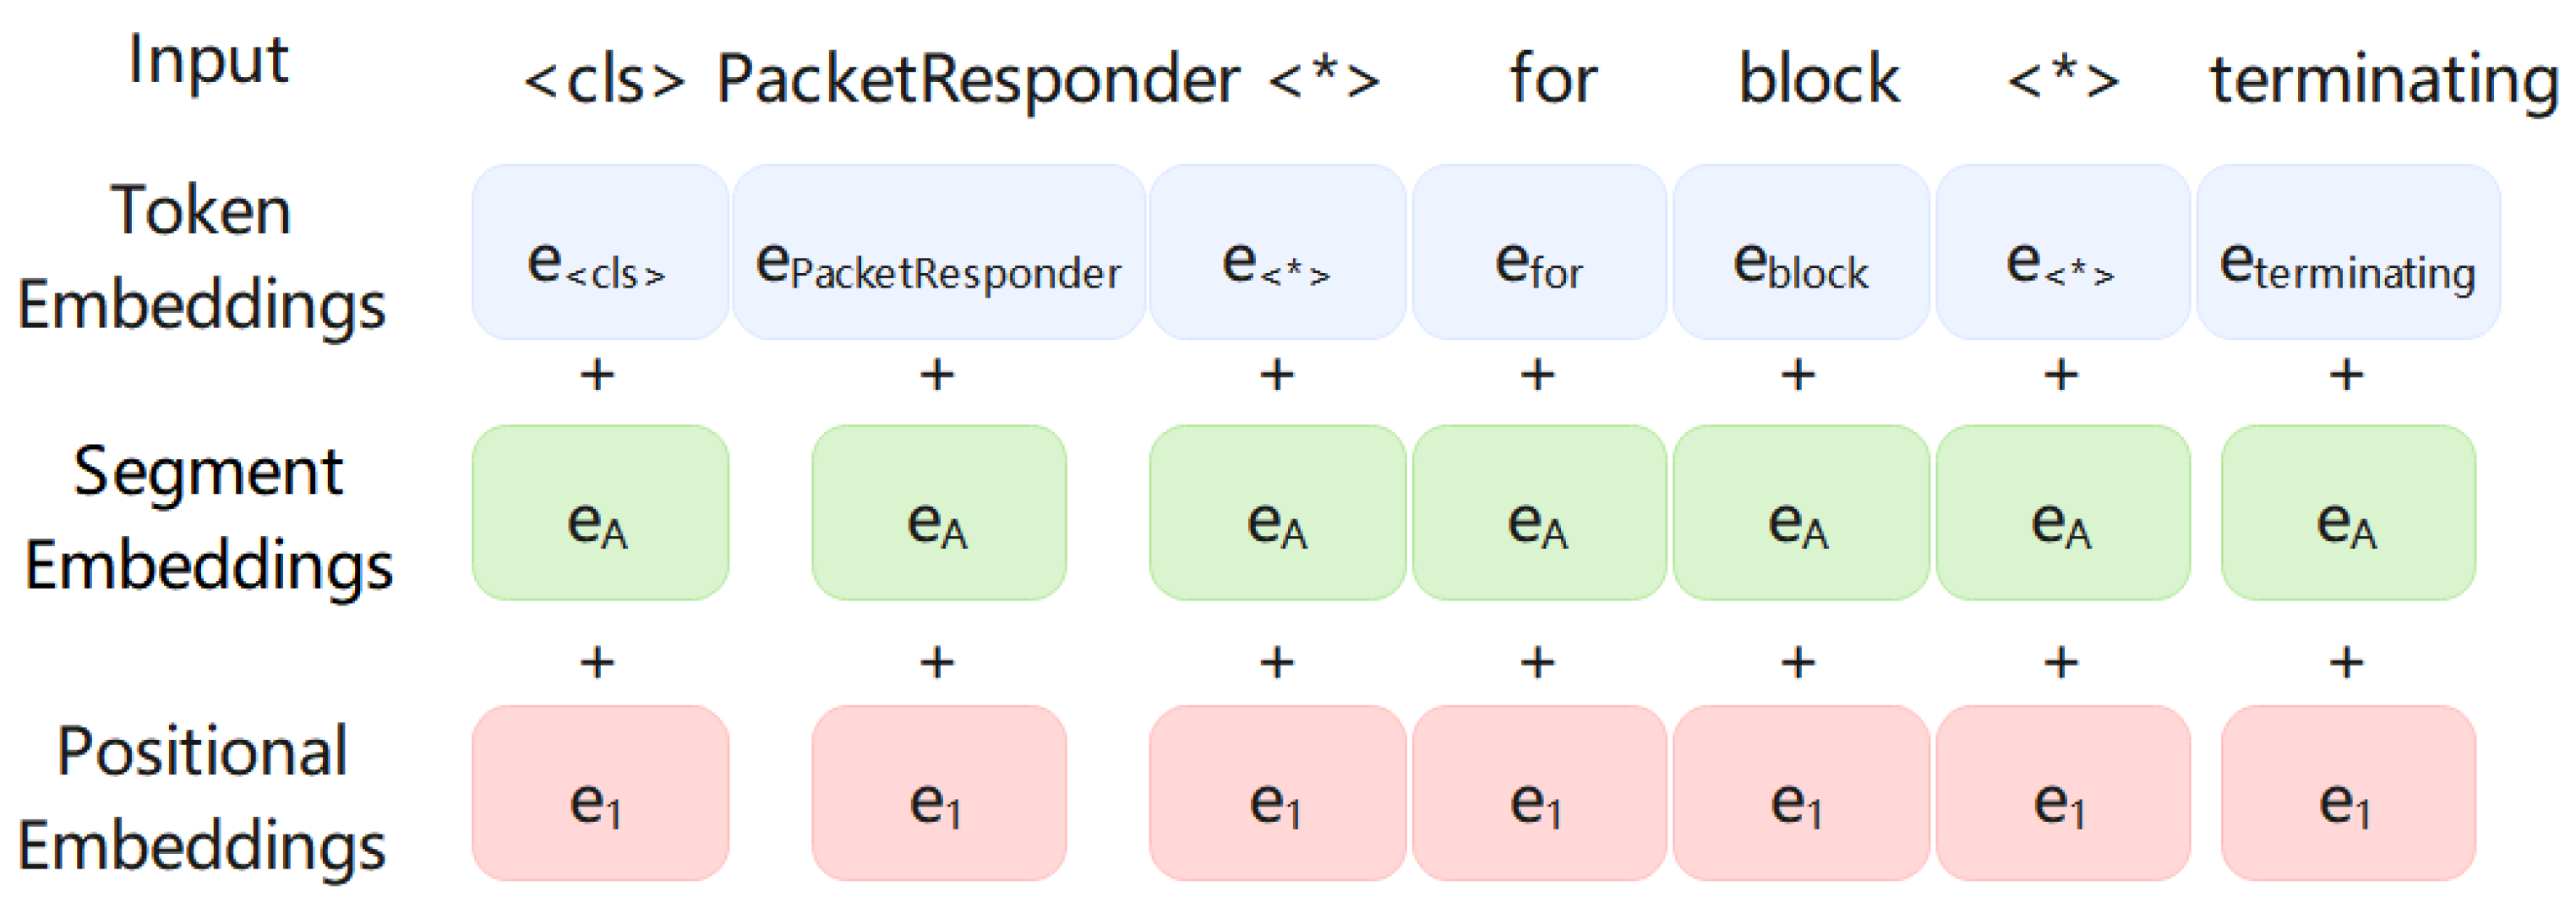The height and width of the screenshot is (898, 2576).
Task: Select the '<cls>' input token text
Action: [x=604, y=80]
